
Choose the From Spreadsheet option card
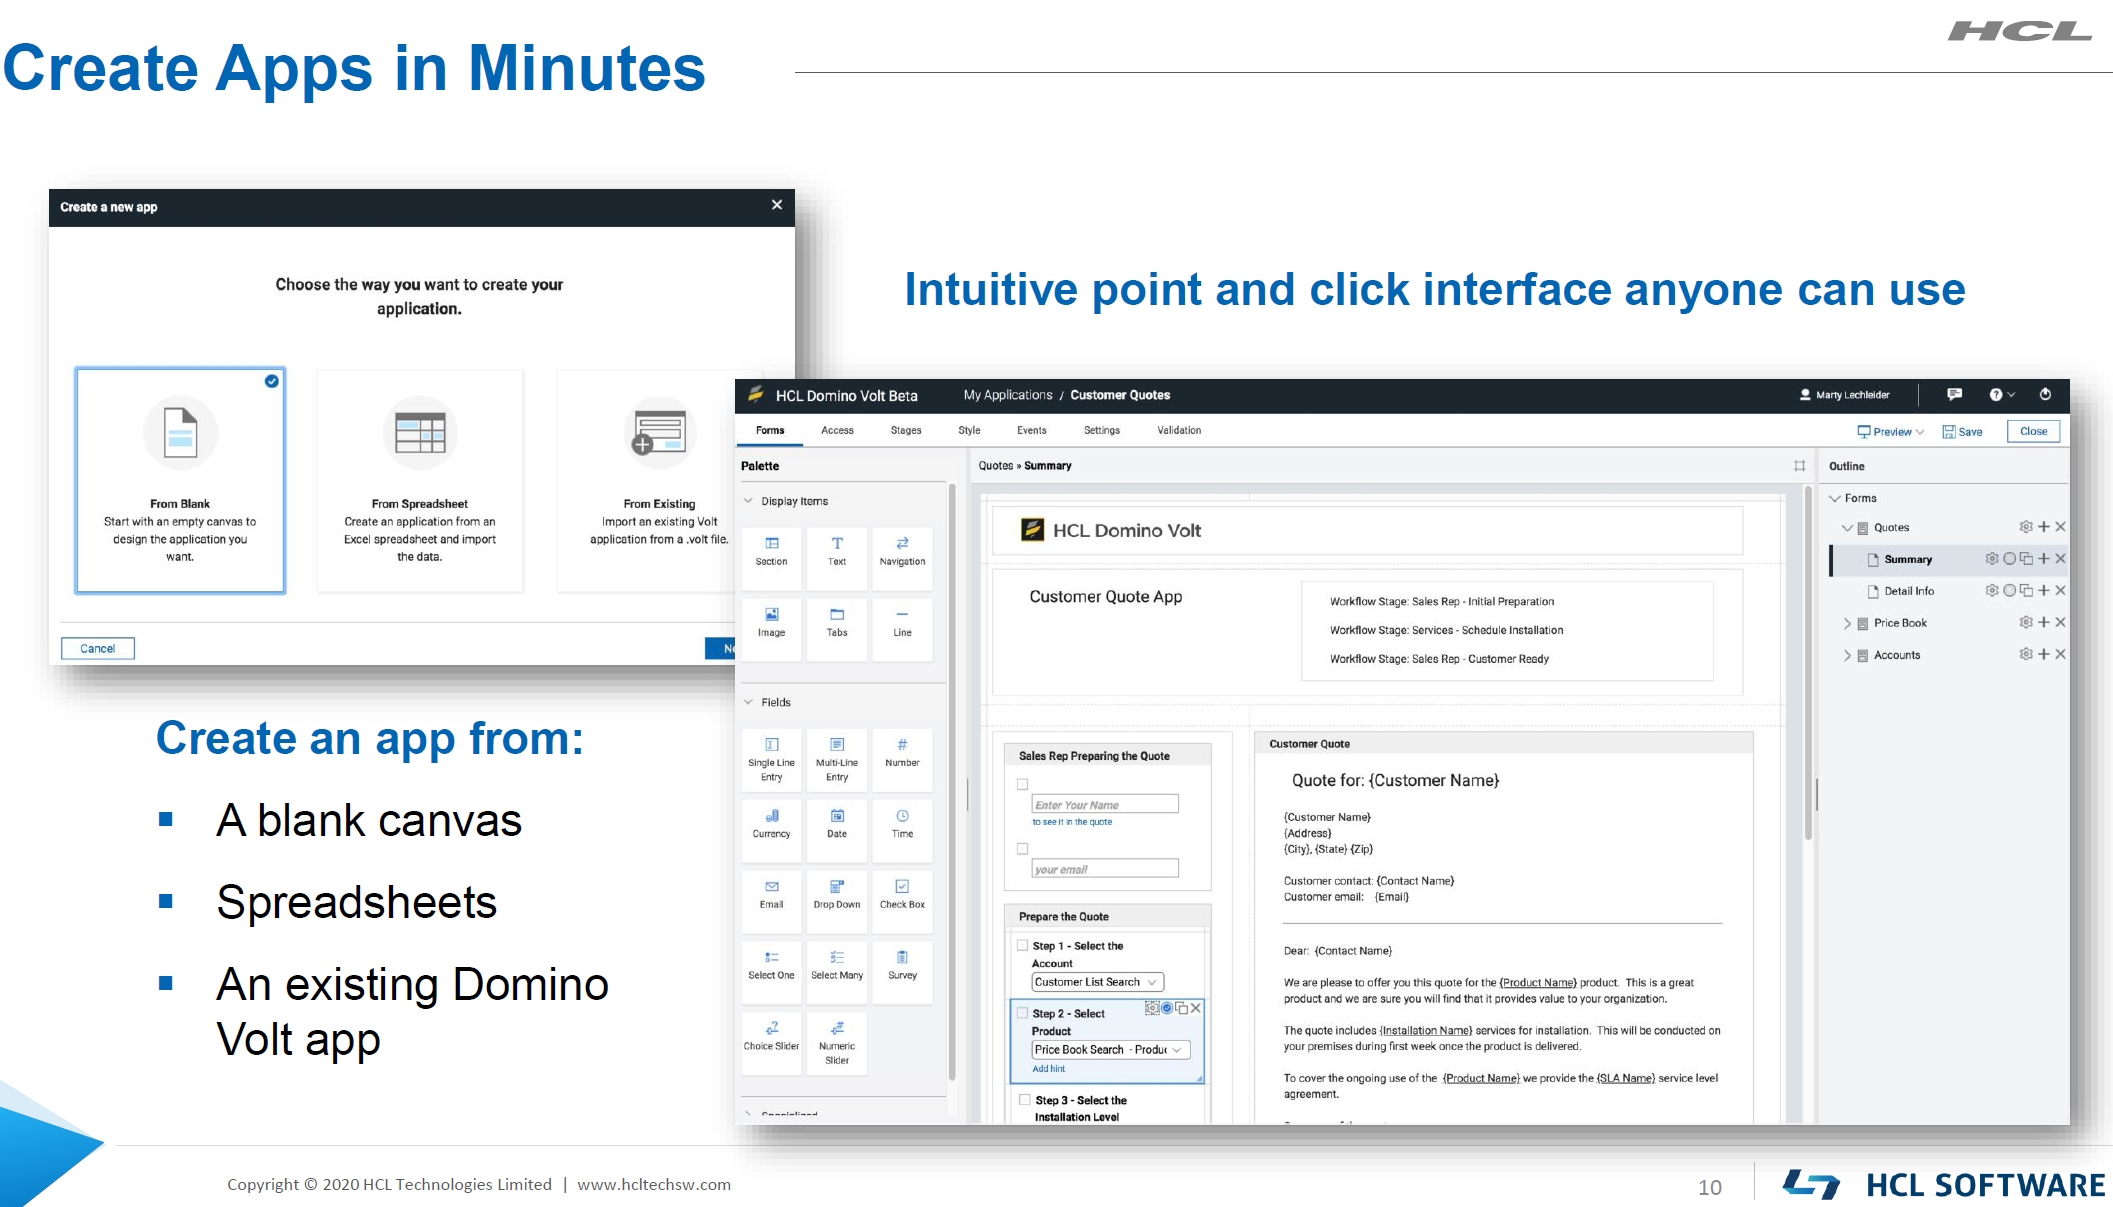point(420,480)
